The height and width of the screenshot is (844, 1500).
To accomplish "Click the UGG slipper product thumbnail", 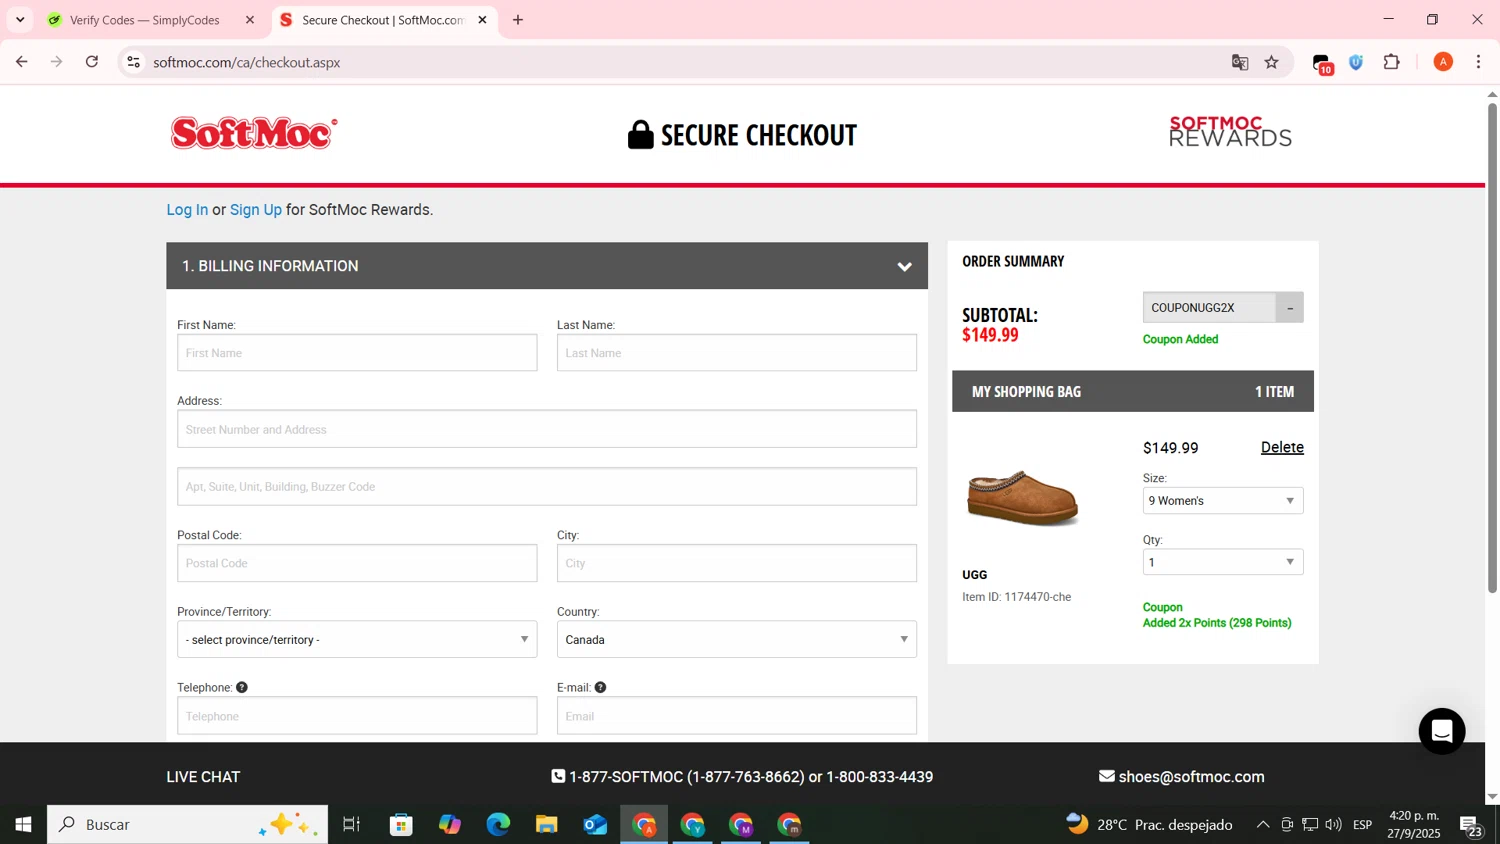I will pyautogui.click(x=1022, y=497).
